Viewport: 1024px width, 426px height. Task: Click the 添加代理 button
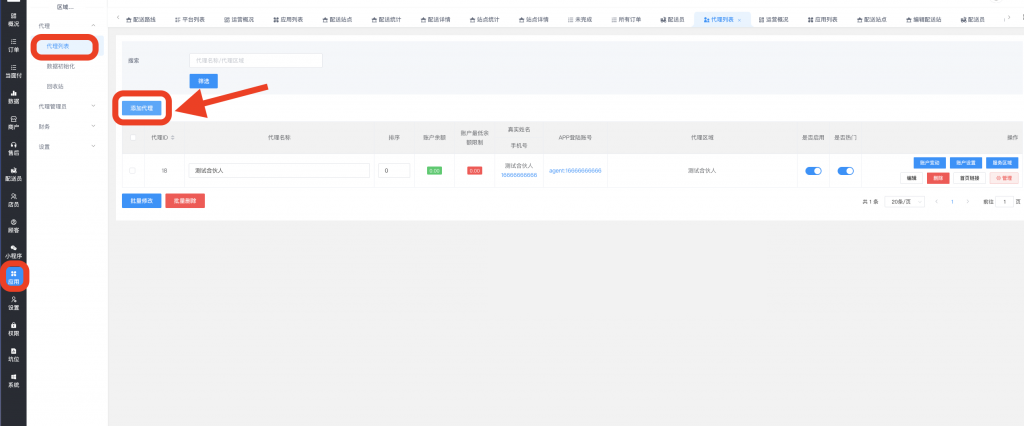tap(143, 107)
